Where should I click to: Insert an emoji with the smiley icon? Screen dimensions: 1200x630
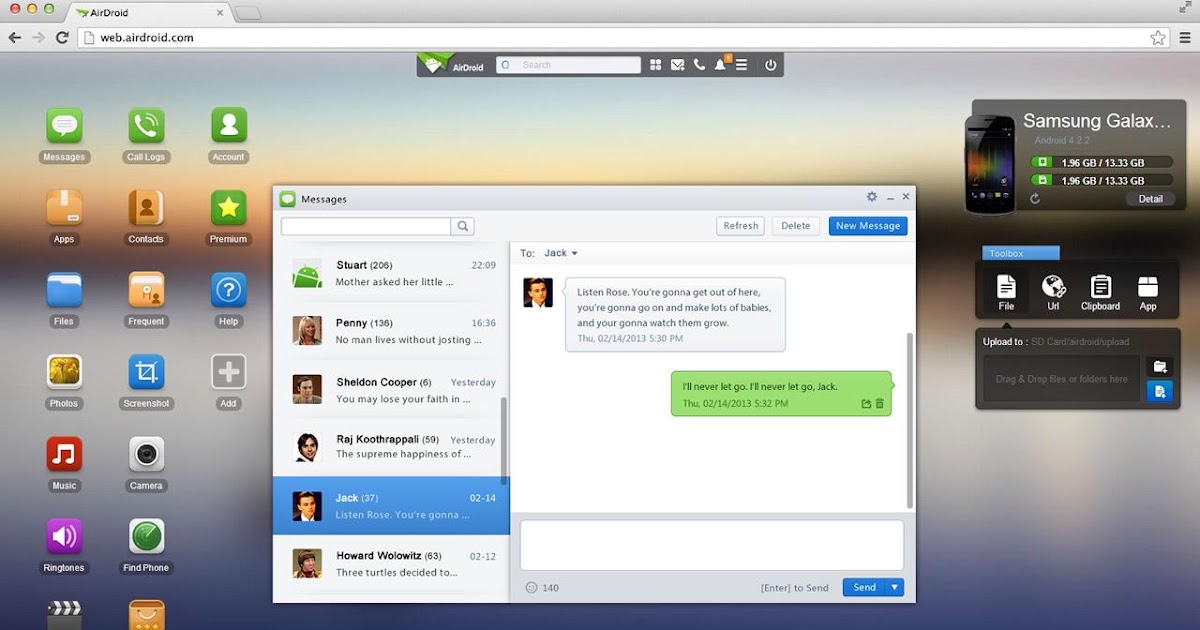[531, 588]
